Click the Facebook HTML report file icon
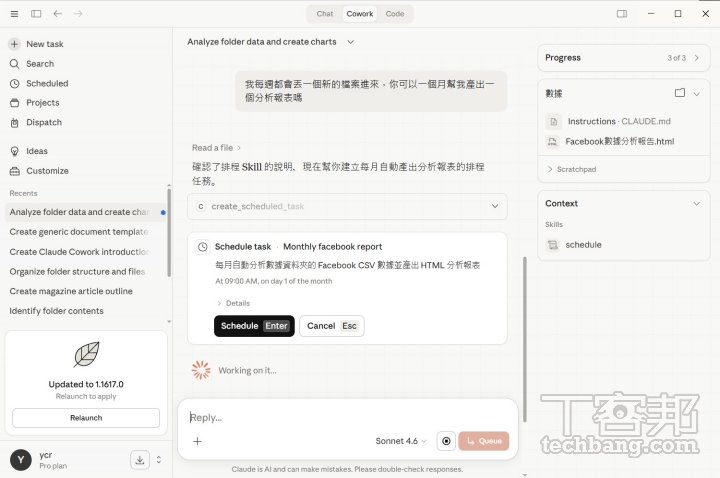The width and height of the screenshot is (720, 478). click(x=552, y=141)
